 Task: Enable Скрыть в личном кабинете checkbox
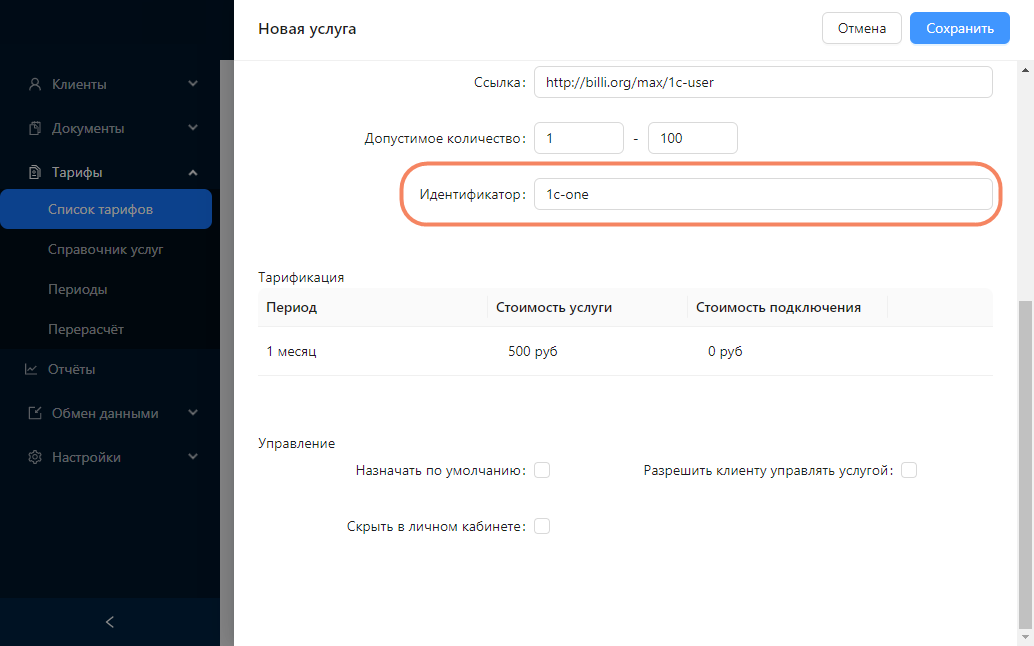coord(542,526)
